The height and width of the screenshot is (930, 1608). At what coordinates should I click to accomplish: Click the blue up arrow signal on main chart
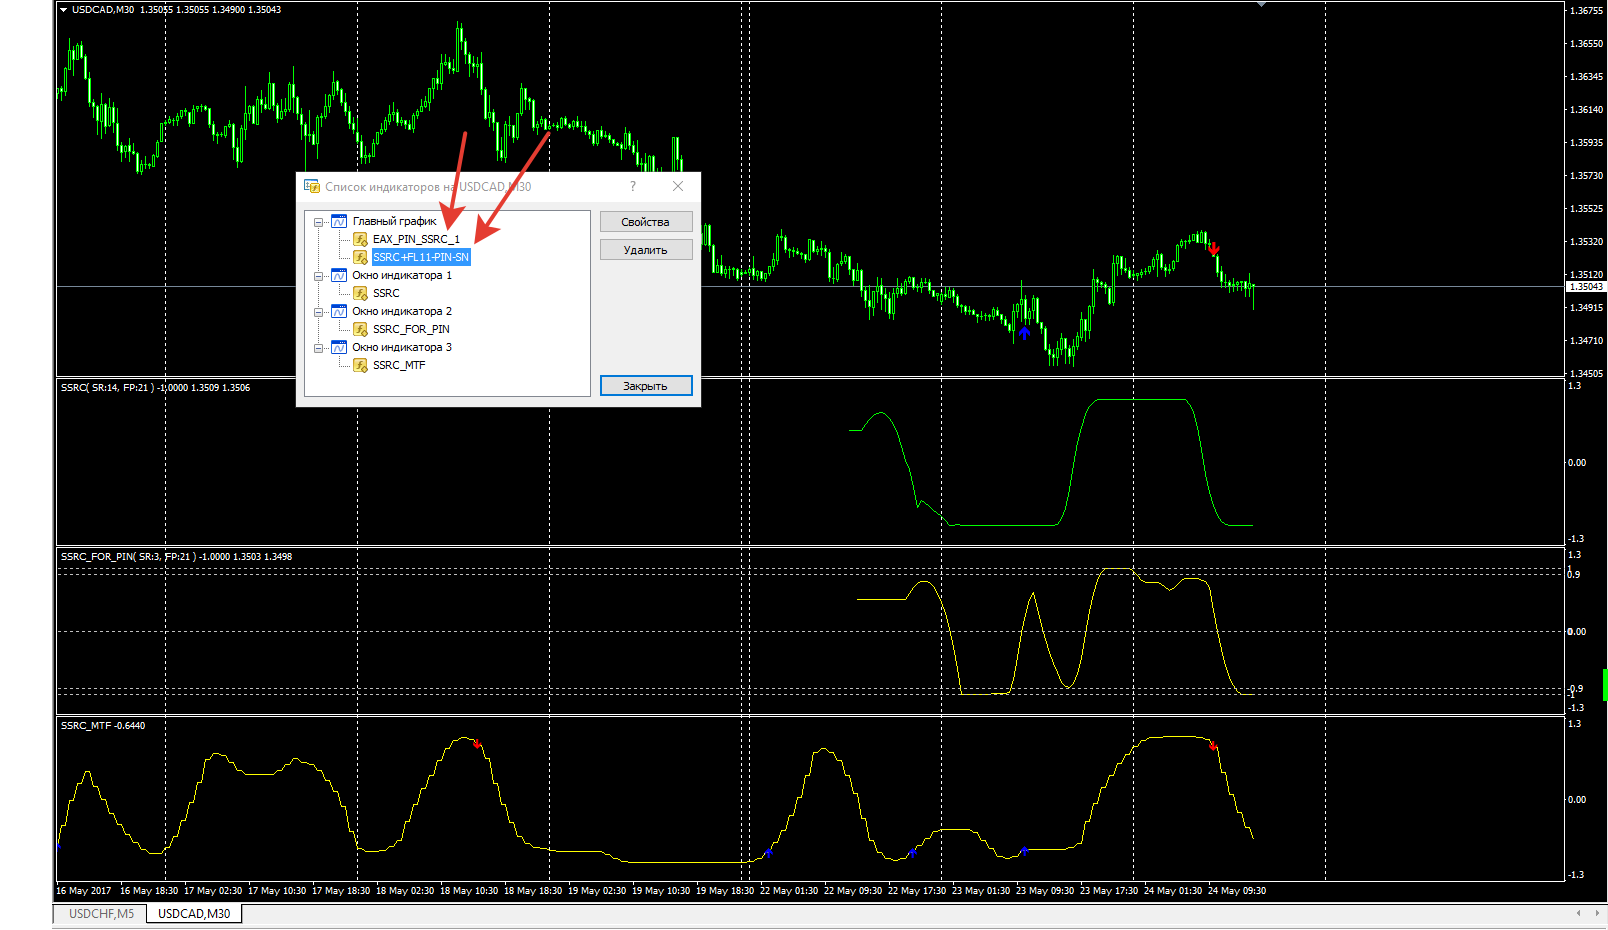click(1024, 332)
